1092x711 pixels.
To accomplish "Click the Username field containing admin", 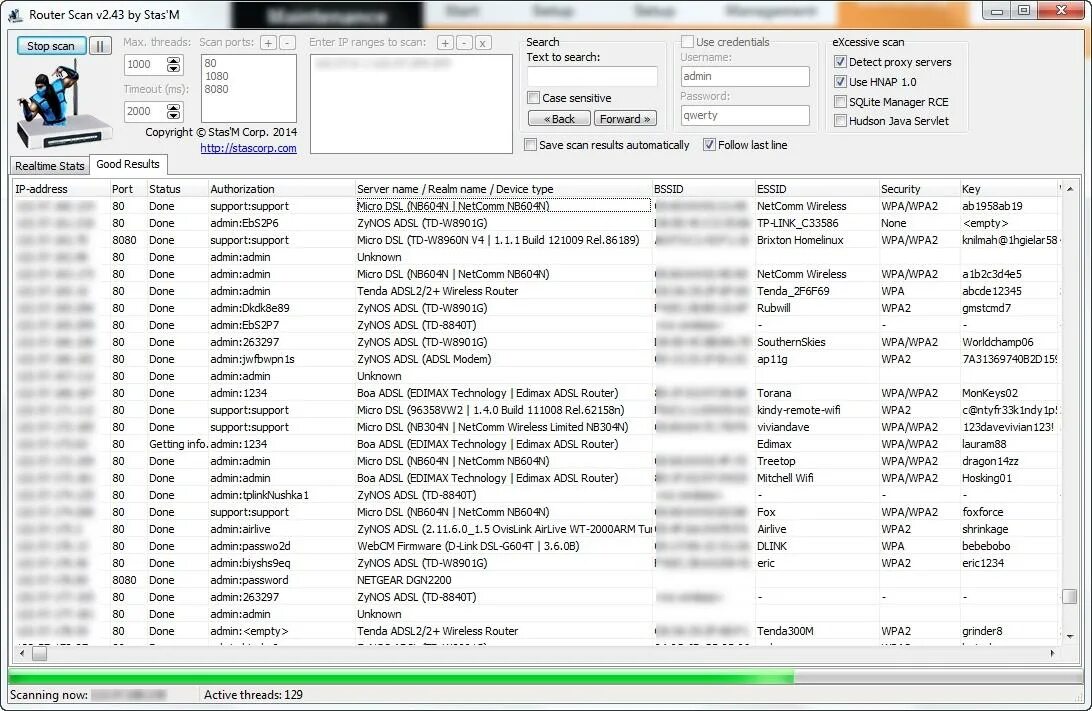I will [745, 77].
